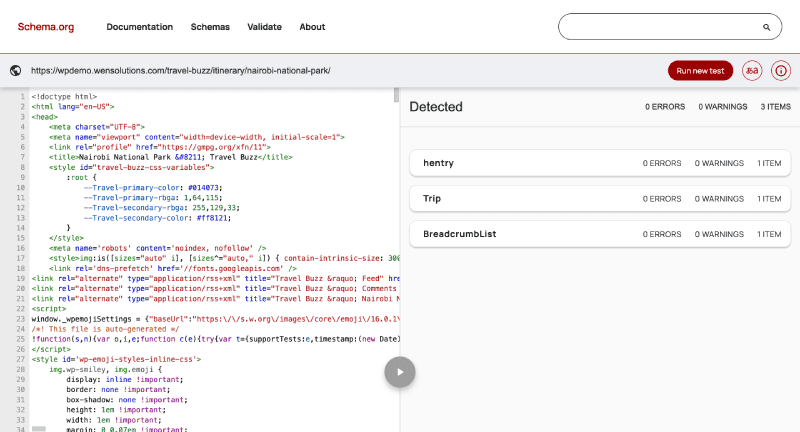Click the dns-prefetch fonts.googleapis.com line

coord(173,268)
